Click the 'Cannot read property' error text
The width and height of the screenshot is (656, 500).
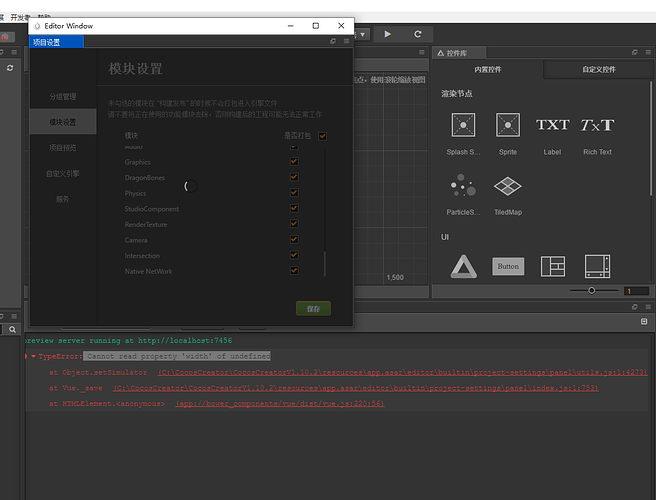pyautogui.click(x=177, y=356)
